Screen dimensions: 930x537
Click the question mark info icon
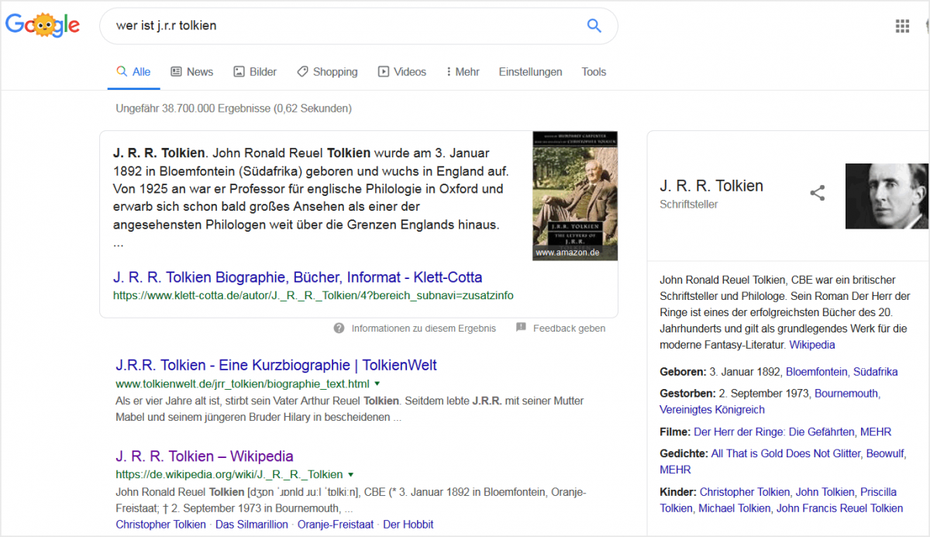point(339,328)
